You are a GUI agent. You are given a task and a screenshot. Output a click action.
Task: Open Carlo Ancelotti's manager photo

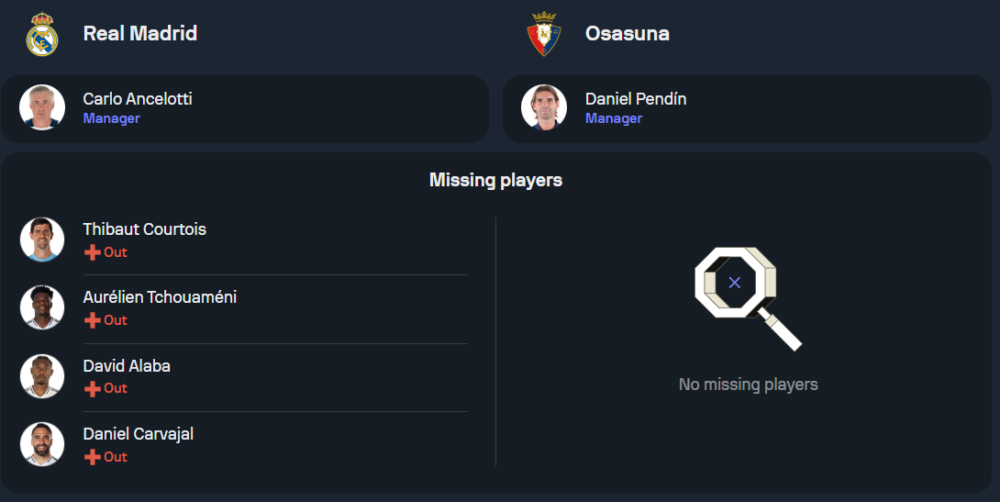tap(42, 107)
